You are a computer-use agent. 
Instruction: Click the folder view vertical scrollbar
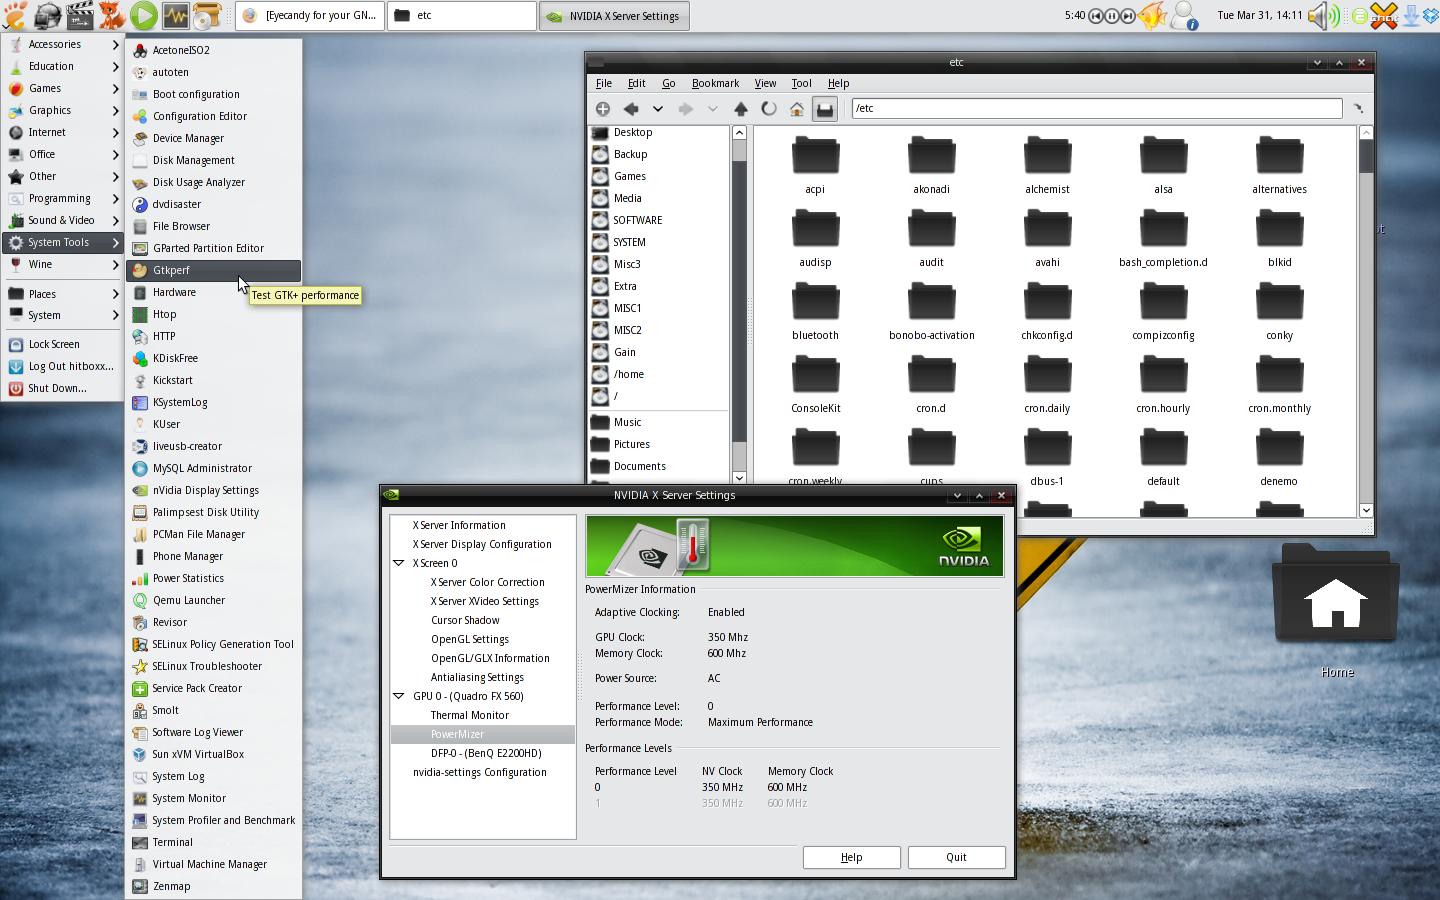pos(1366,321)
